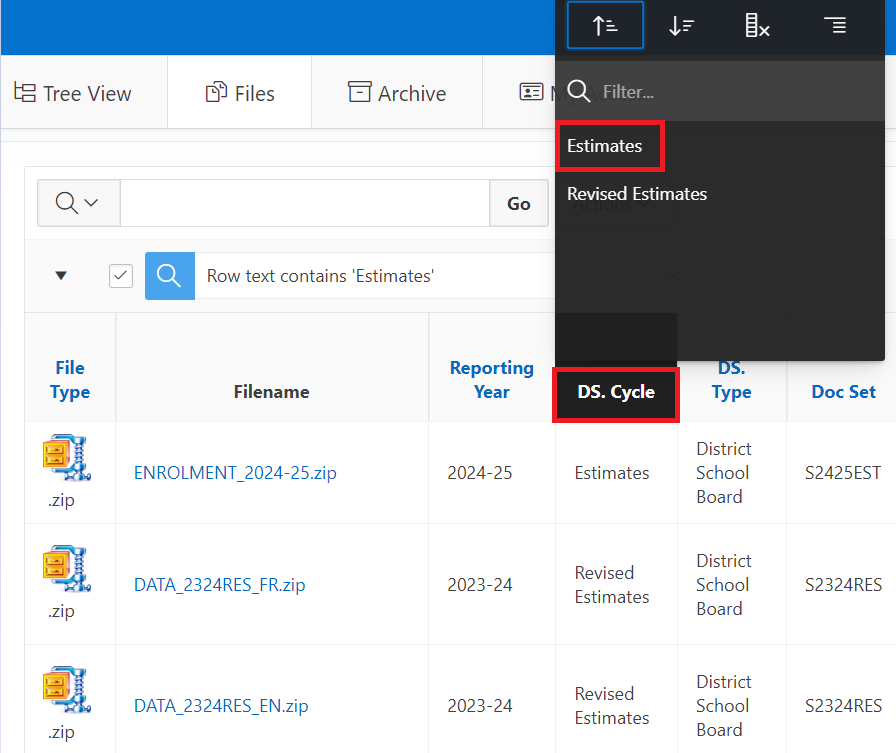Choose 'Revised Estimates' in filter list
Image resolution: width=896 pixels, height=753 pixels.
(x=637, y=194)
